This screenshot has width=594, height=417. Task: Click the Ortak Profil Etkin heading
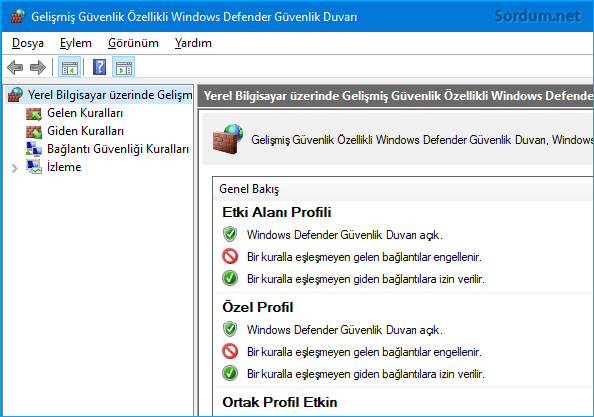(280, 402)
